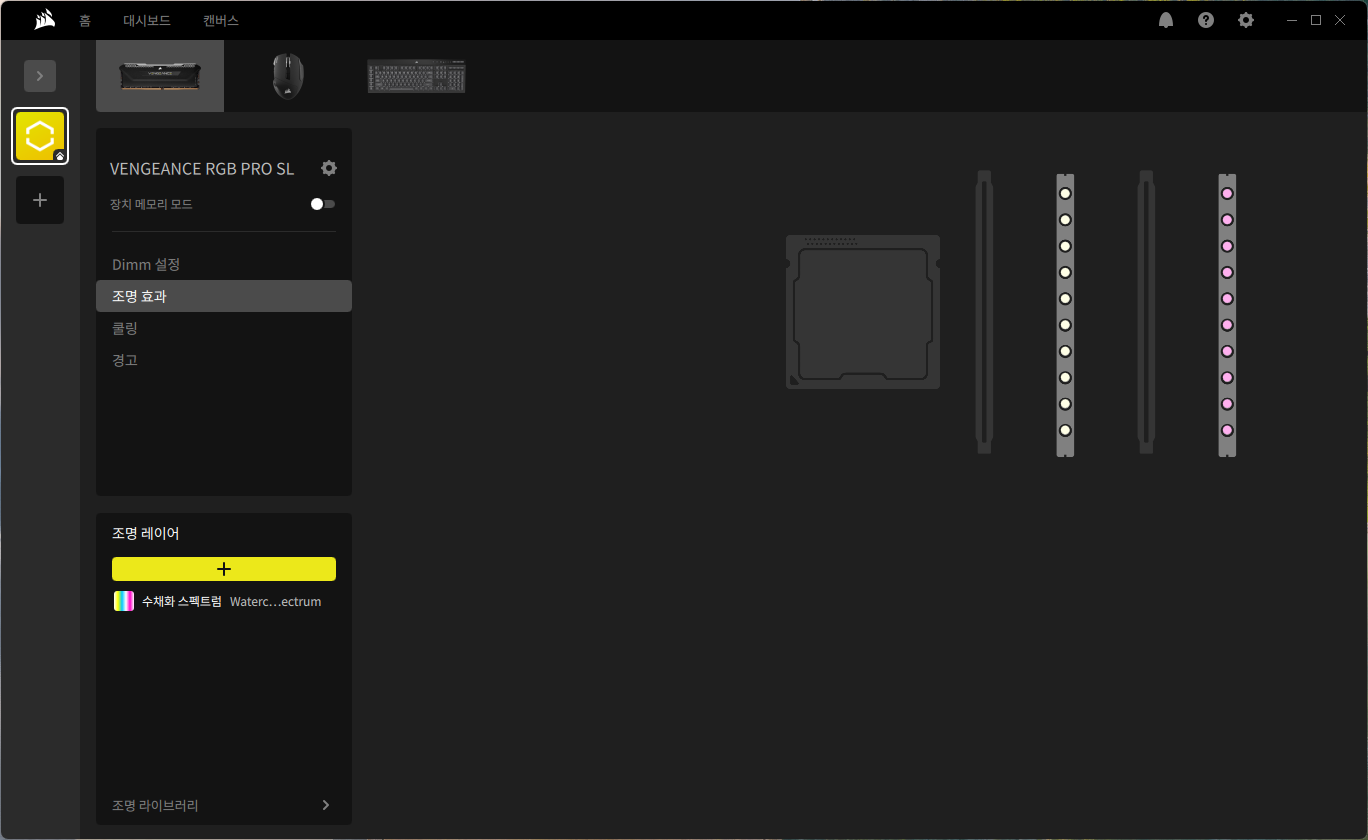The image size is (1368, 840).
Task: Click the Corsair sails logo
Action: [44, 19]
